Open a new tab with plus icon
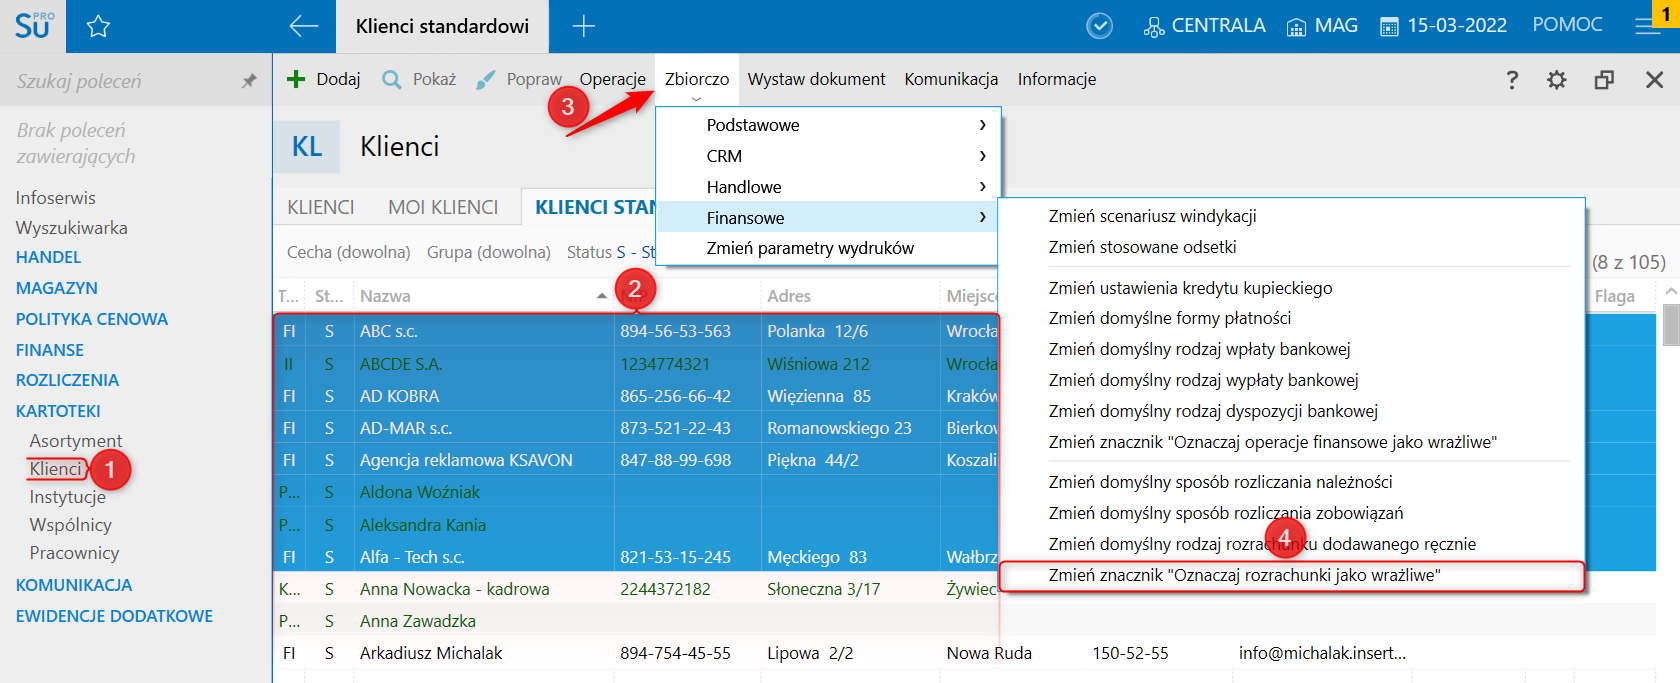Screen dimensions: 1680x683 583,27
